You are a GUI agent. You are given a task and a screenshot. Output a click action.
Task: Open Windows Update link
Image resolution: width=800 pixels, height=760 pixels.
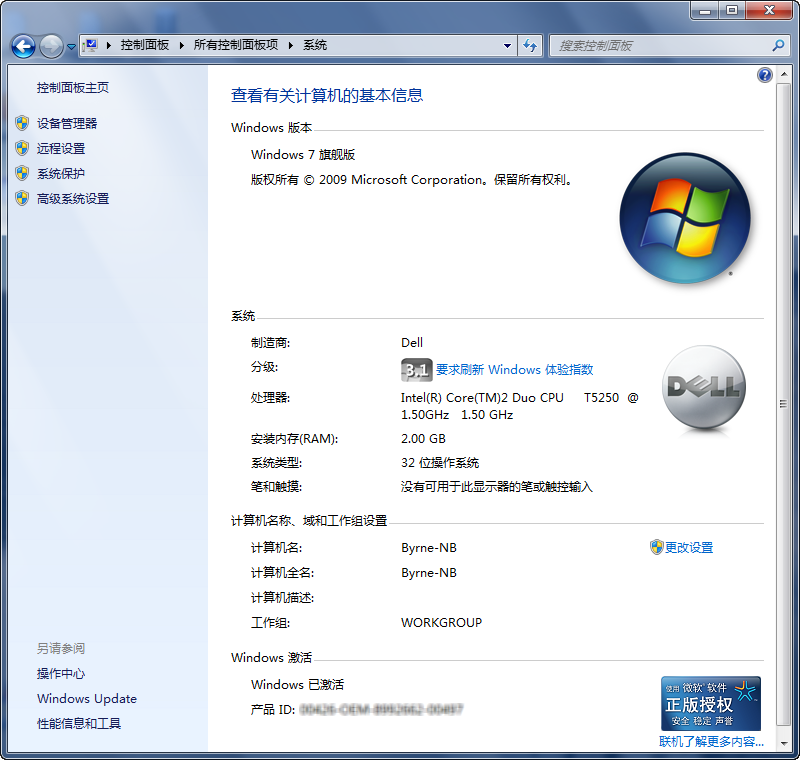pos(87,698)
